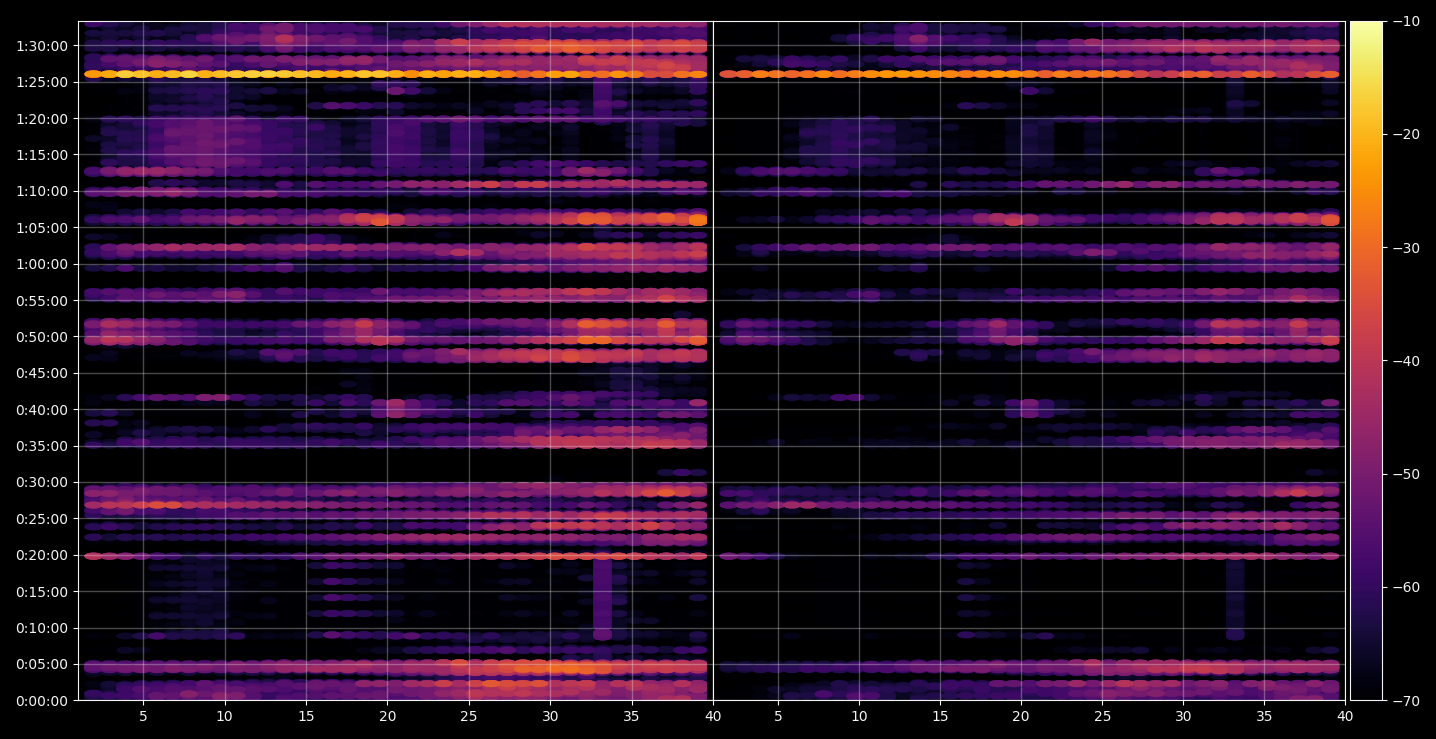The image size is (1436, 739).
Task: Pick the −40 colorbar label
Action: click(x=1405, y=361)
